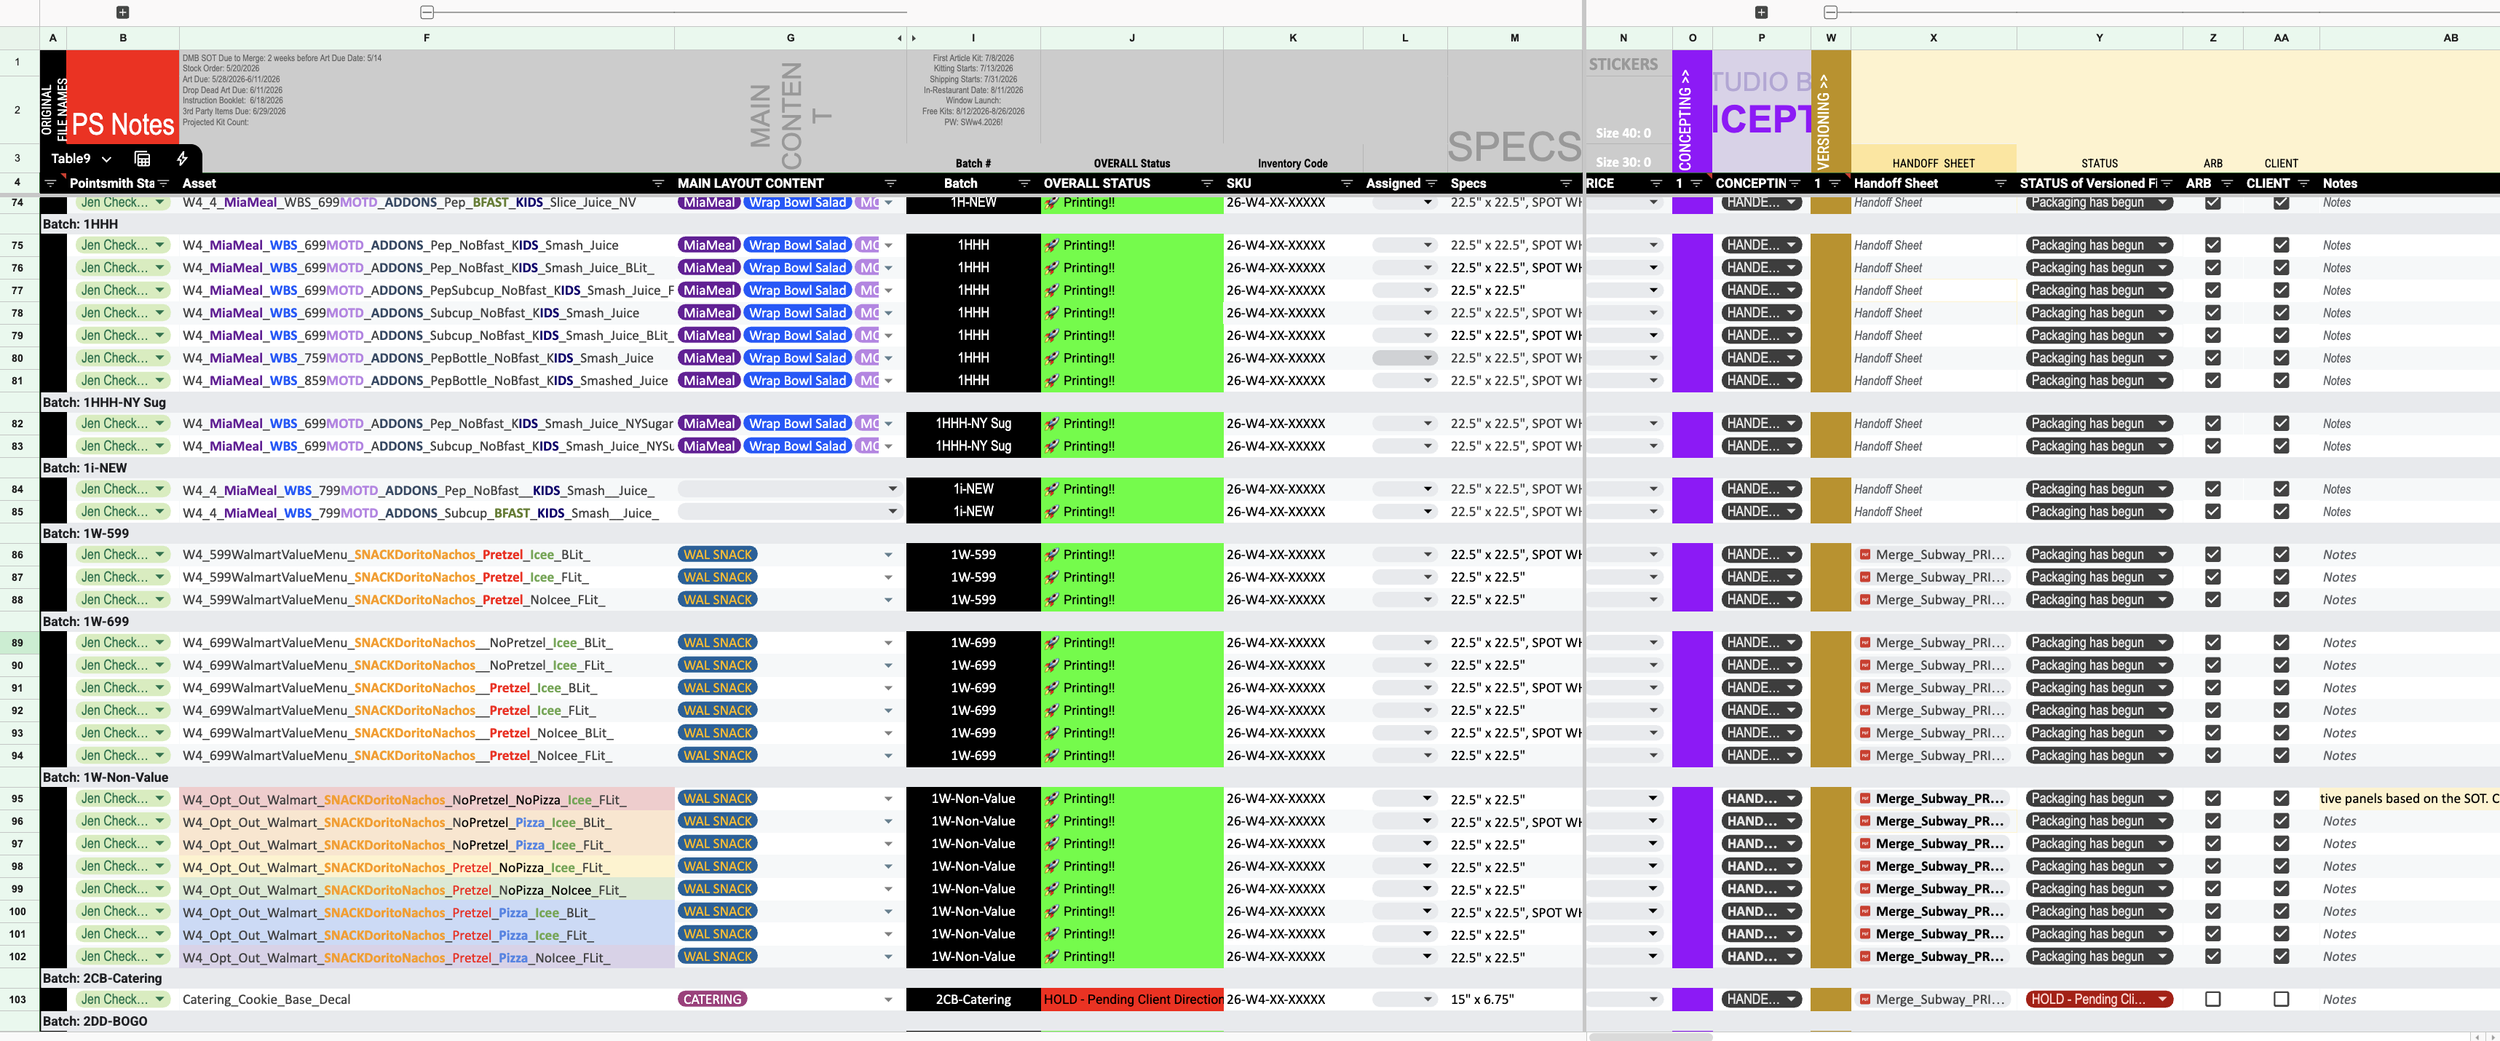Screen dimensions: 2500x1041
Task: Open the RICE dropdown in row 89
Action: [1653, 643]
